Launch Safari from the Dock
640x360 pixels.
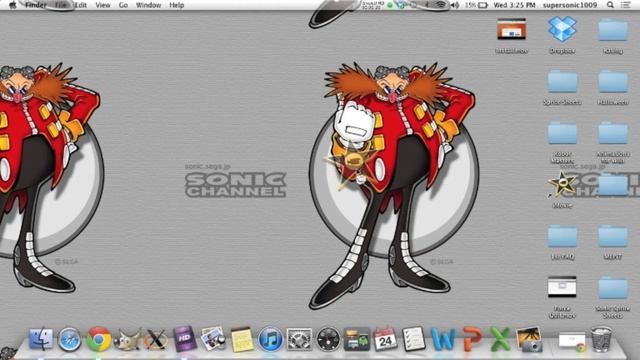[x=69, y=339]
